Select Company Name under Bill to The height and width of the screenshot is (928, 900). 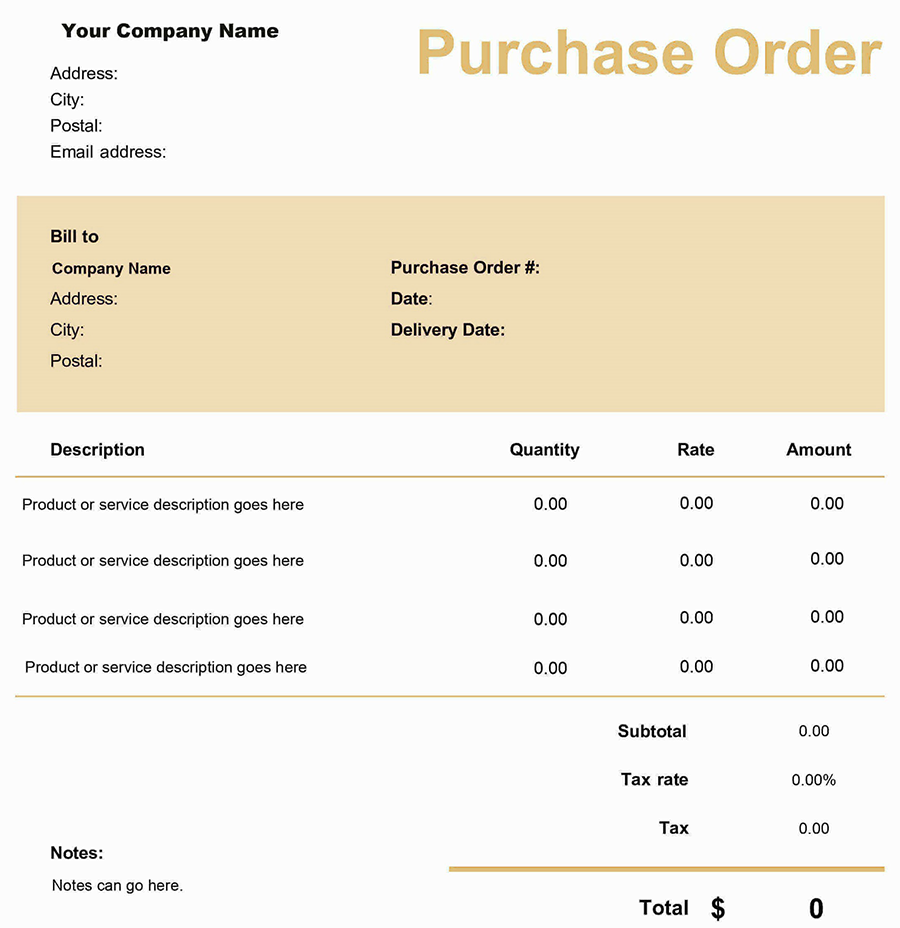click(111, 269)
